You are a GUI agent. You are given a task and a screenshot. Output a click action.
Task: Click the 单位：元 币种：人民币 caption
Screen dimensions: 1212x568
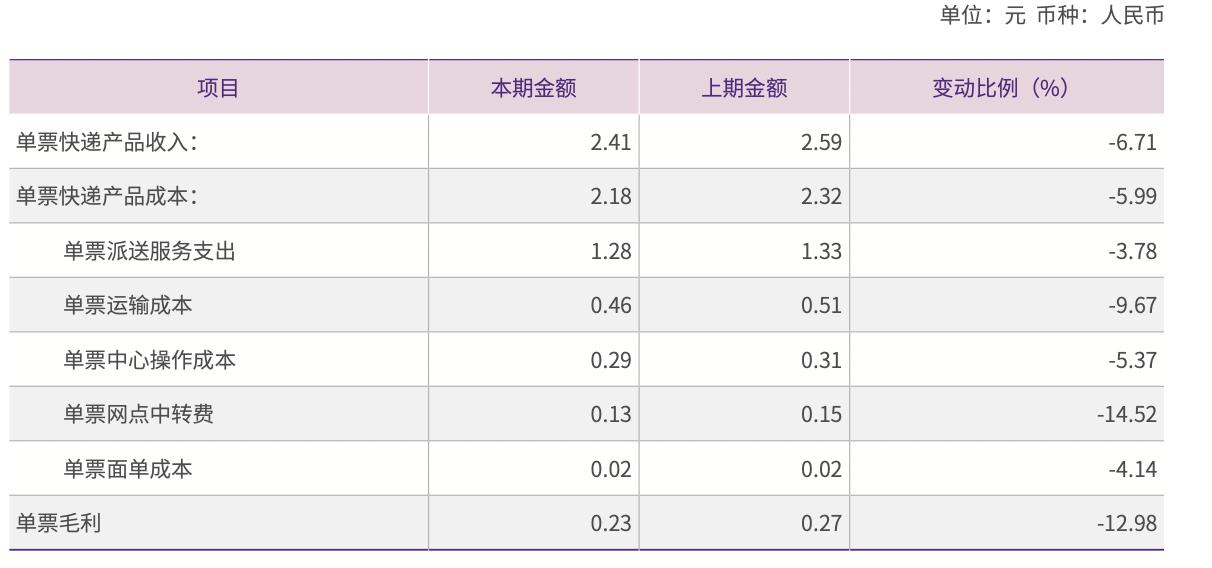[x=1051, y=16]
